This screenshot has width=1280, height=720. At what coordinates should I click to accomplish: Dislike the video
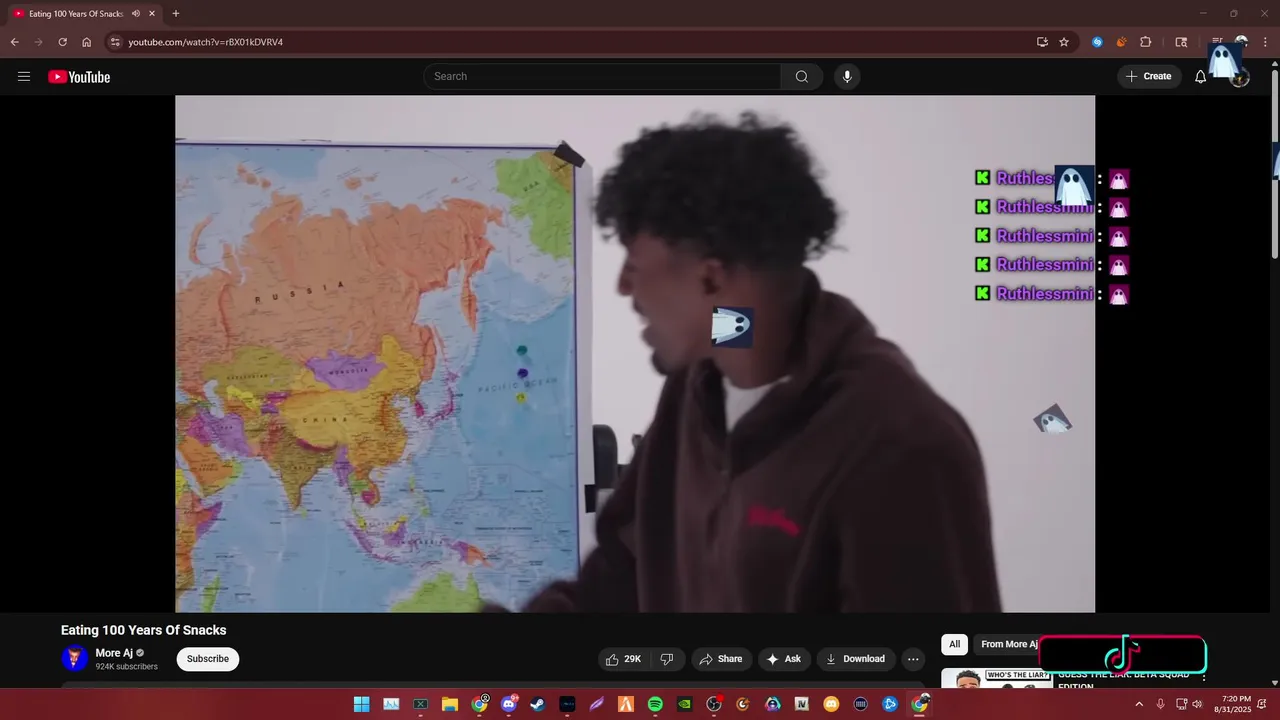pos(667,659)
